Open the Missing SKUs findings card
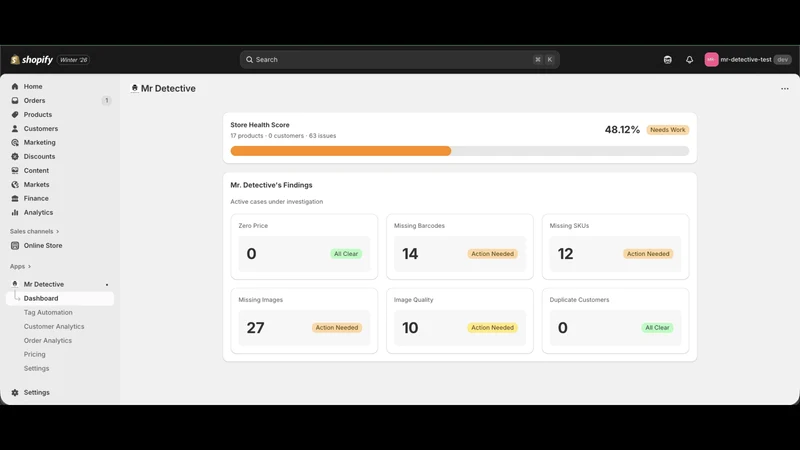 click(615, 247)
